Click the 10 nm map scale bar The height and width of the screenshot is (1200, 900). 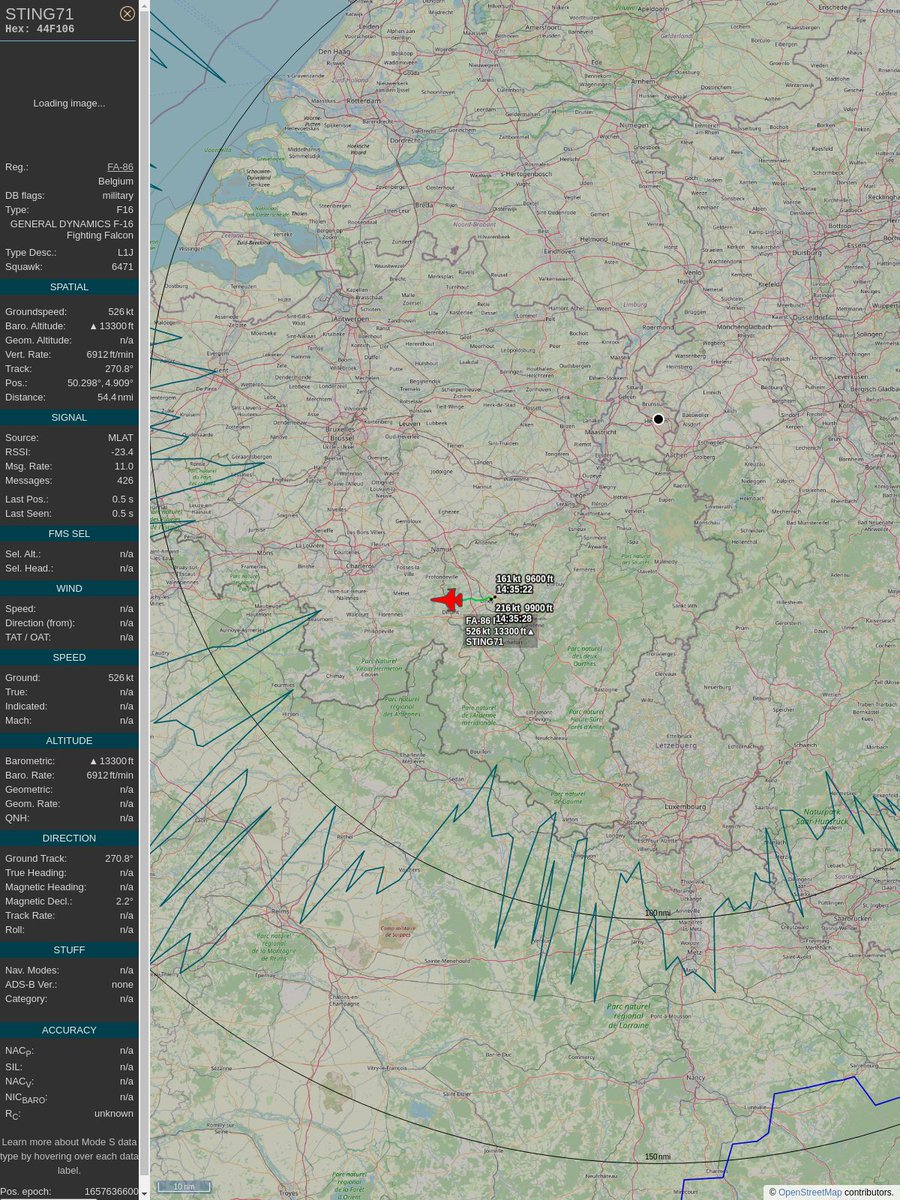click(x=184, y=1186)
